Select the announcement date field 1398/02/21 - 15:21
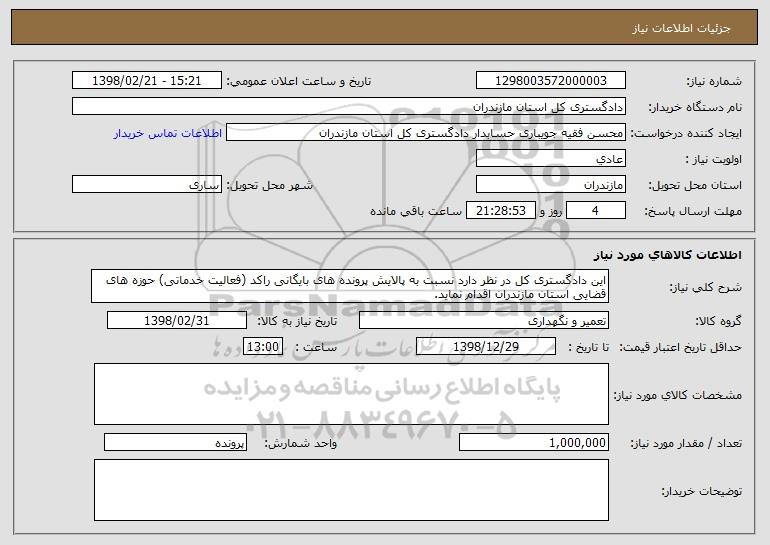The width and height of the screenshot is (770, 545). pos(147,81)
